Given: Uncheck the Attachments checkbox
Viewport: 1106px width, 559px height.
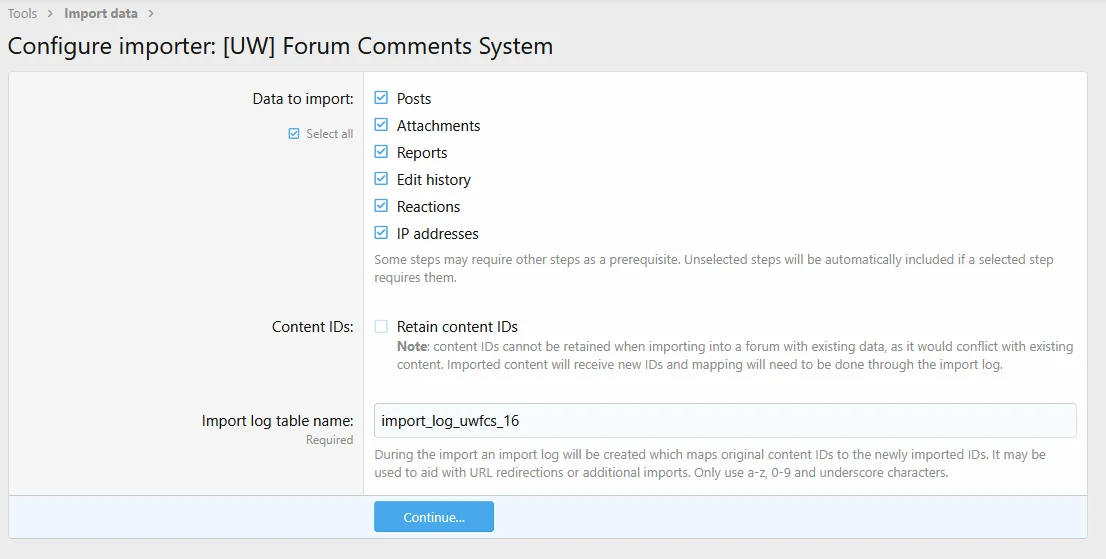Looking at the screenshot, I should (381, 125).
